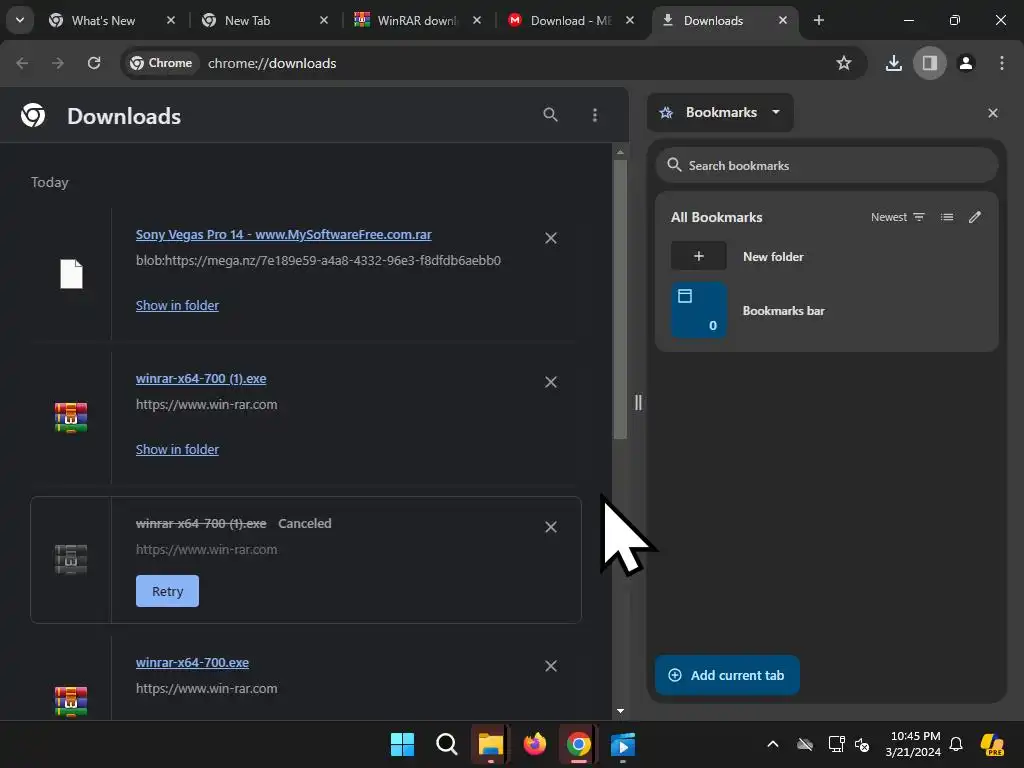Screen dimensions: 1024x768
Task: Open the notifications bell icon
Action: (956, 744)
